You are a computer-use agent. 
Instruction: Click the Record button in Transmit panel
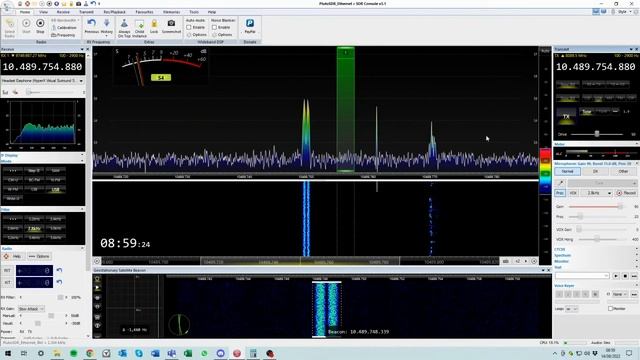pos(626,193)
